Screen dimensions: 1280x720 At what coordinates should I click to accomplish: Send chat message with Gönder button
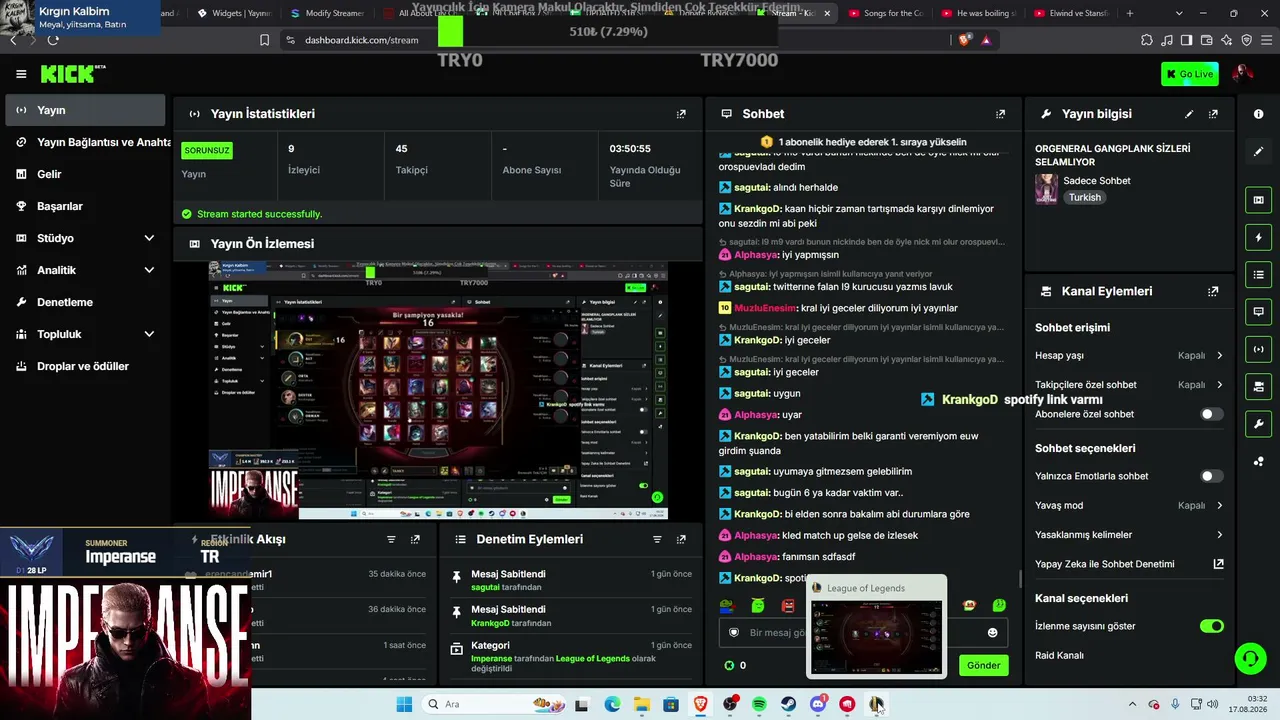(x=983, y=665)
